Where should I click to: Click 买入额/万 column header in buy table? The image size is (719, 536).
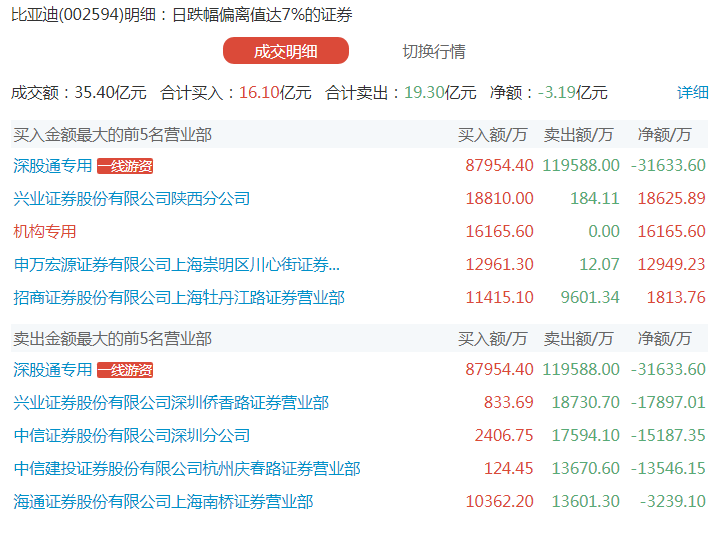[492, 135]
